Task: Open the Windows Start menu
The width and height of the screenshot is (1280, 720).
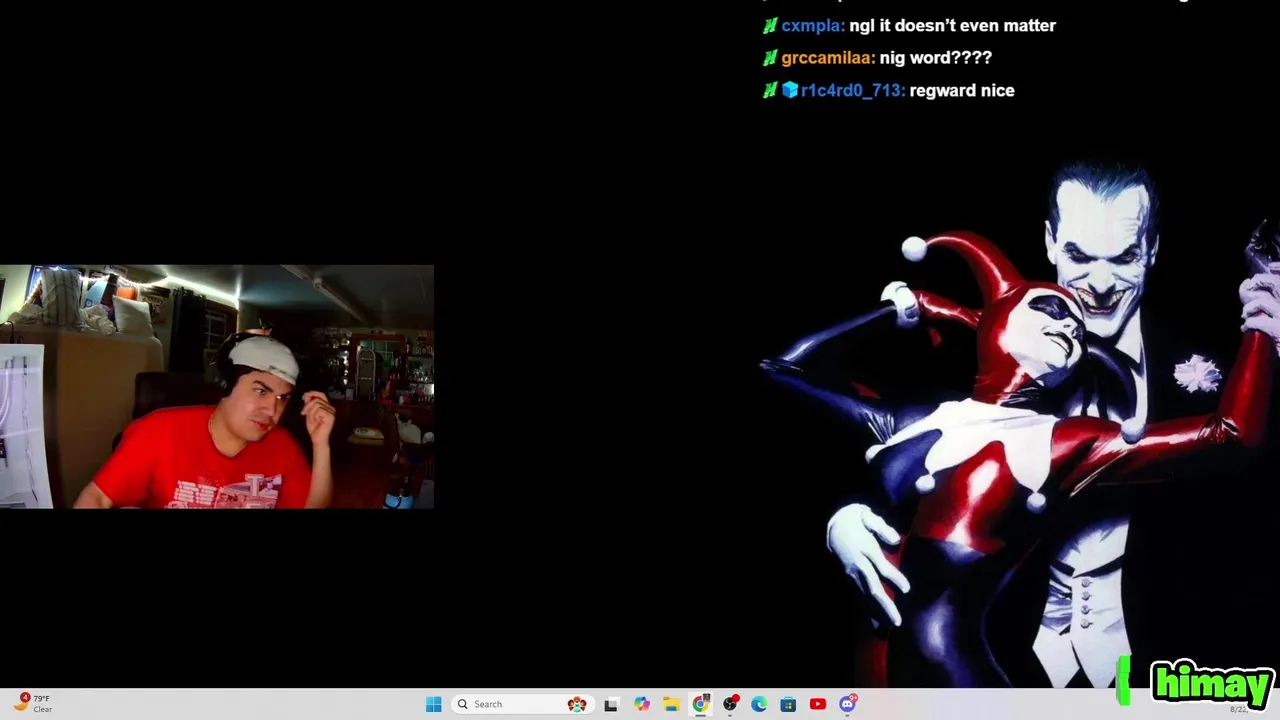Action: click(x=433, y=704)
